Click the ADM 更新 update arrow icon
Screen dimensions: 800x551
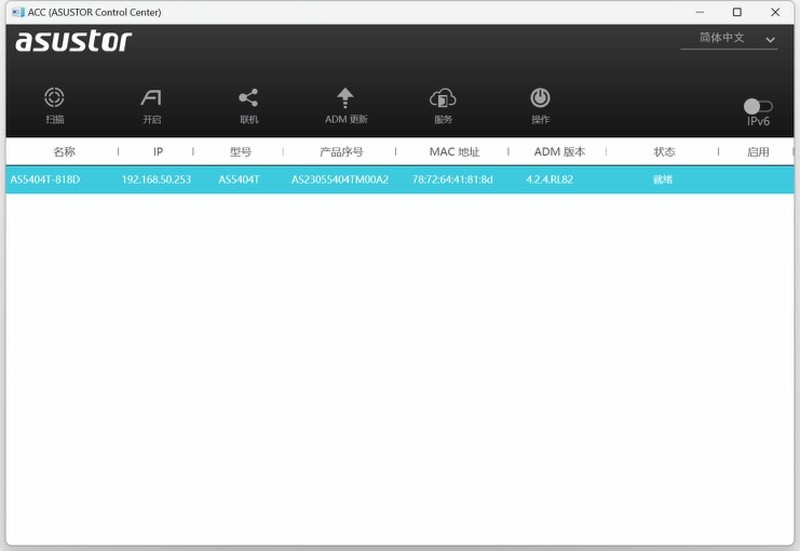point(345,97)
